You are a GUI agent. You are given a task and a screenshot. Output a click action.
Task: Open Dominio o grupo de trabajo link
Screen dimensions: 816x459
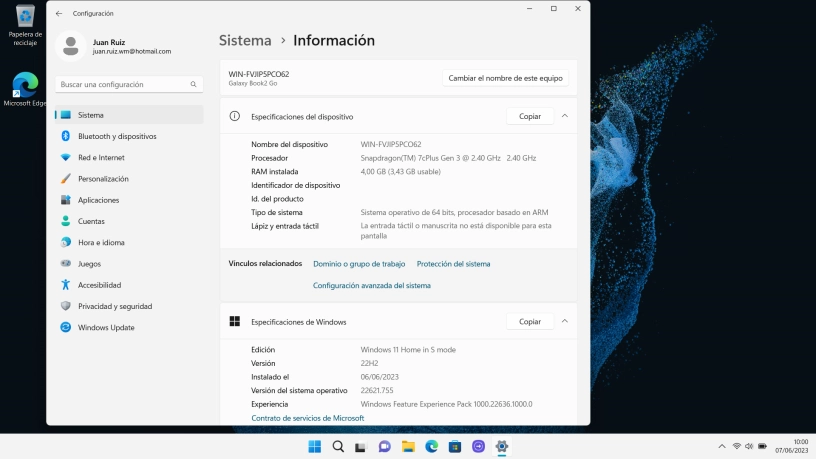359,264
